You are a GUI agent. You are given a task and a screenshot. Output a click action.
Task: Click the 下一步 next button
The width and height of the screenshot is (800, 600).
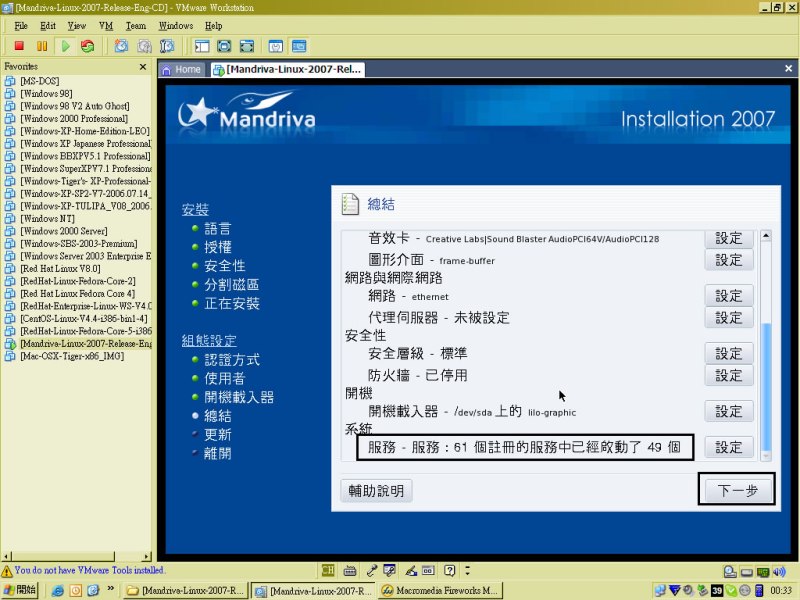coord(737,490)
